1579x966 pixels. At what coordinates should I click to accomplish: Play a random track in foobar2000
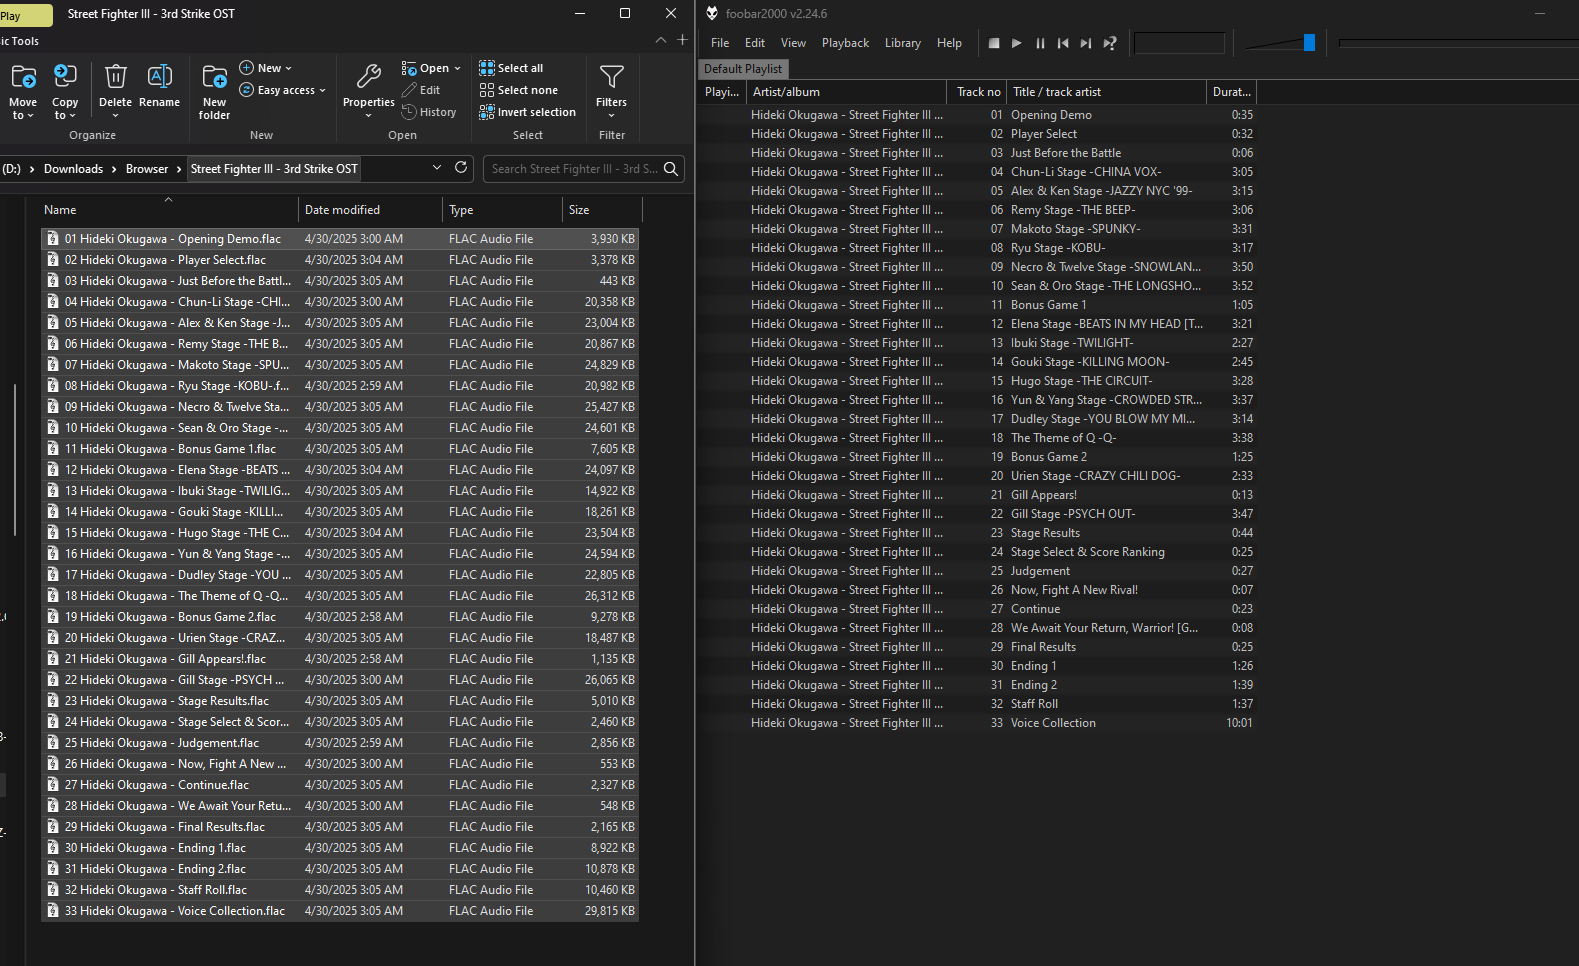coord(1109,43)
